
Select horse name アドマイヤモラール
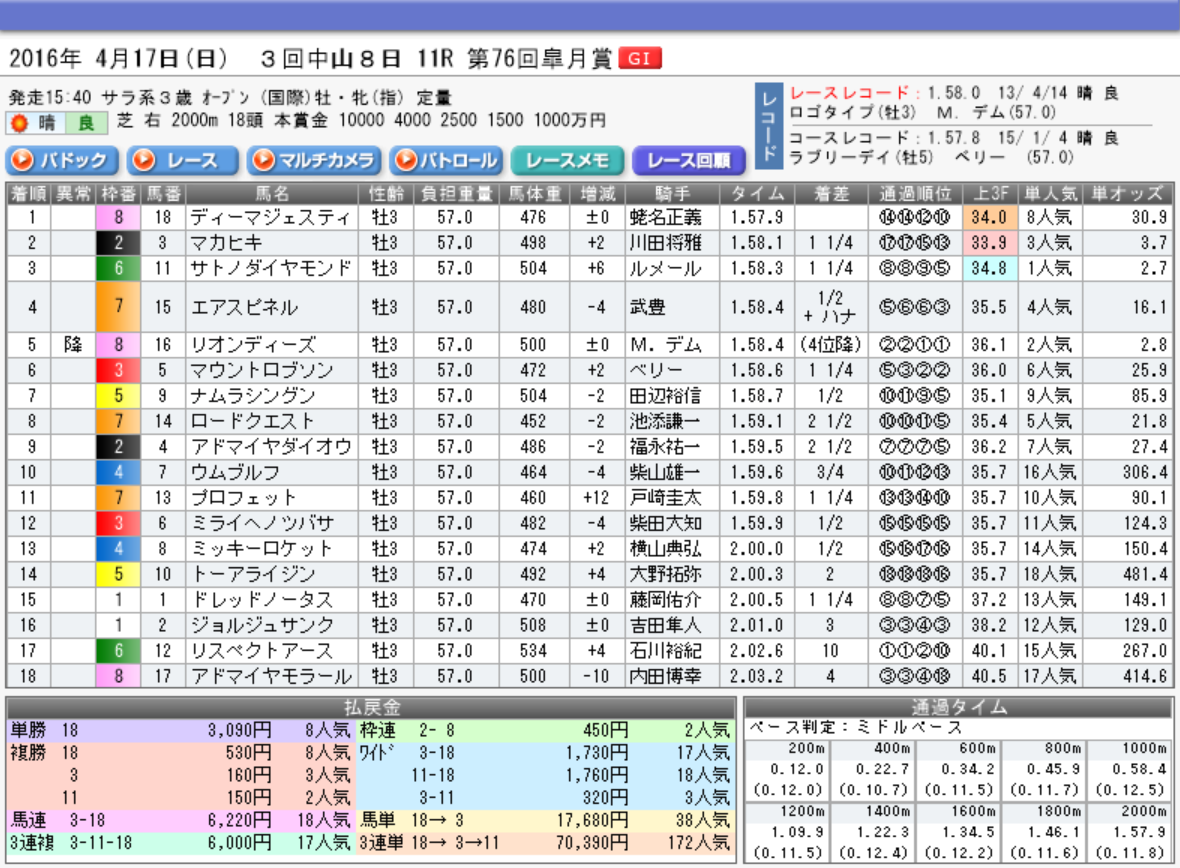pyautogui.click(x=271, y=677)
